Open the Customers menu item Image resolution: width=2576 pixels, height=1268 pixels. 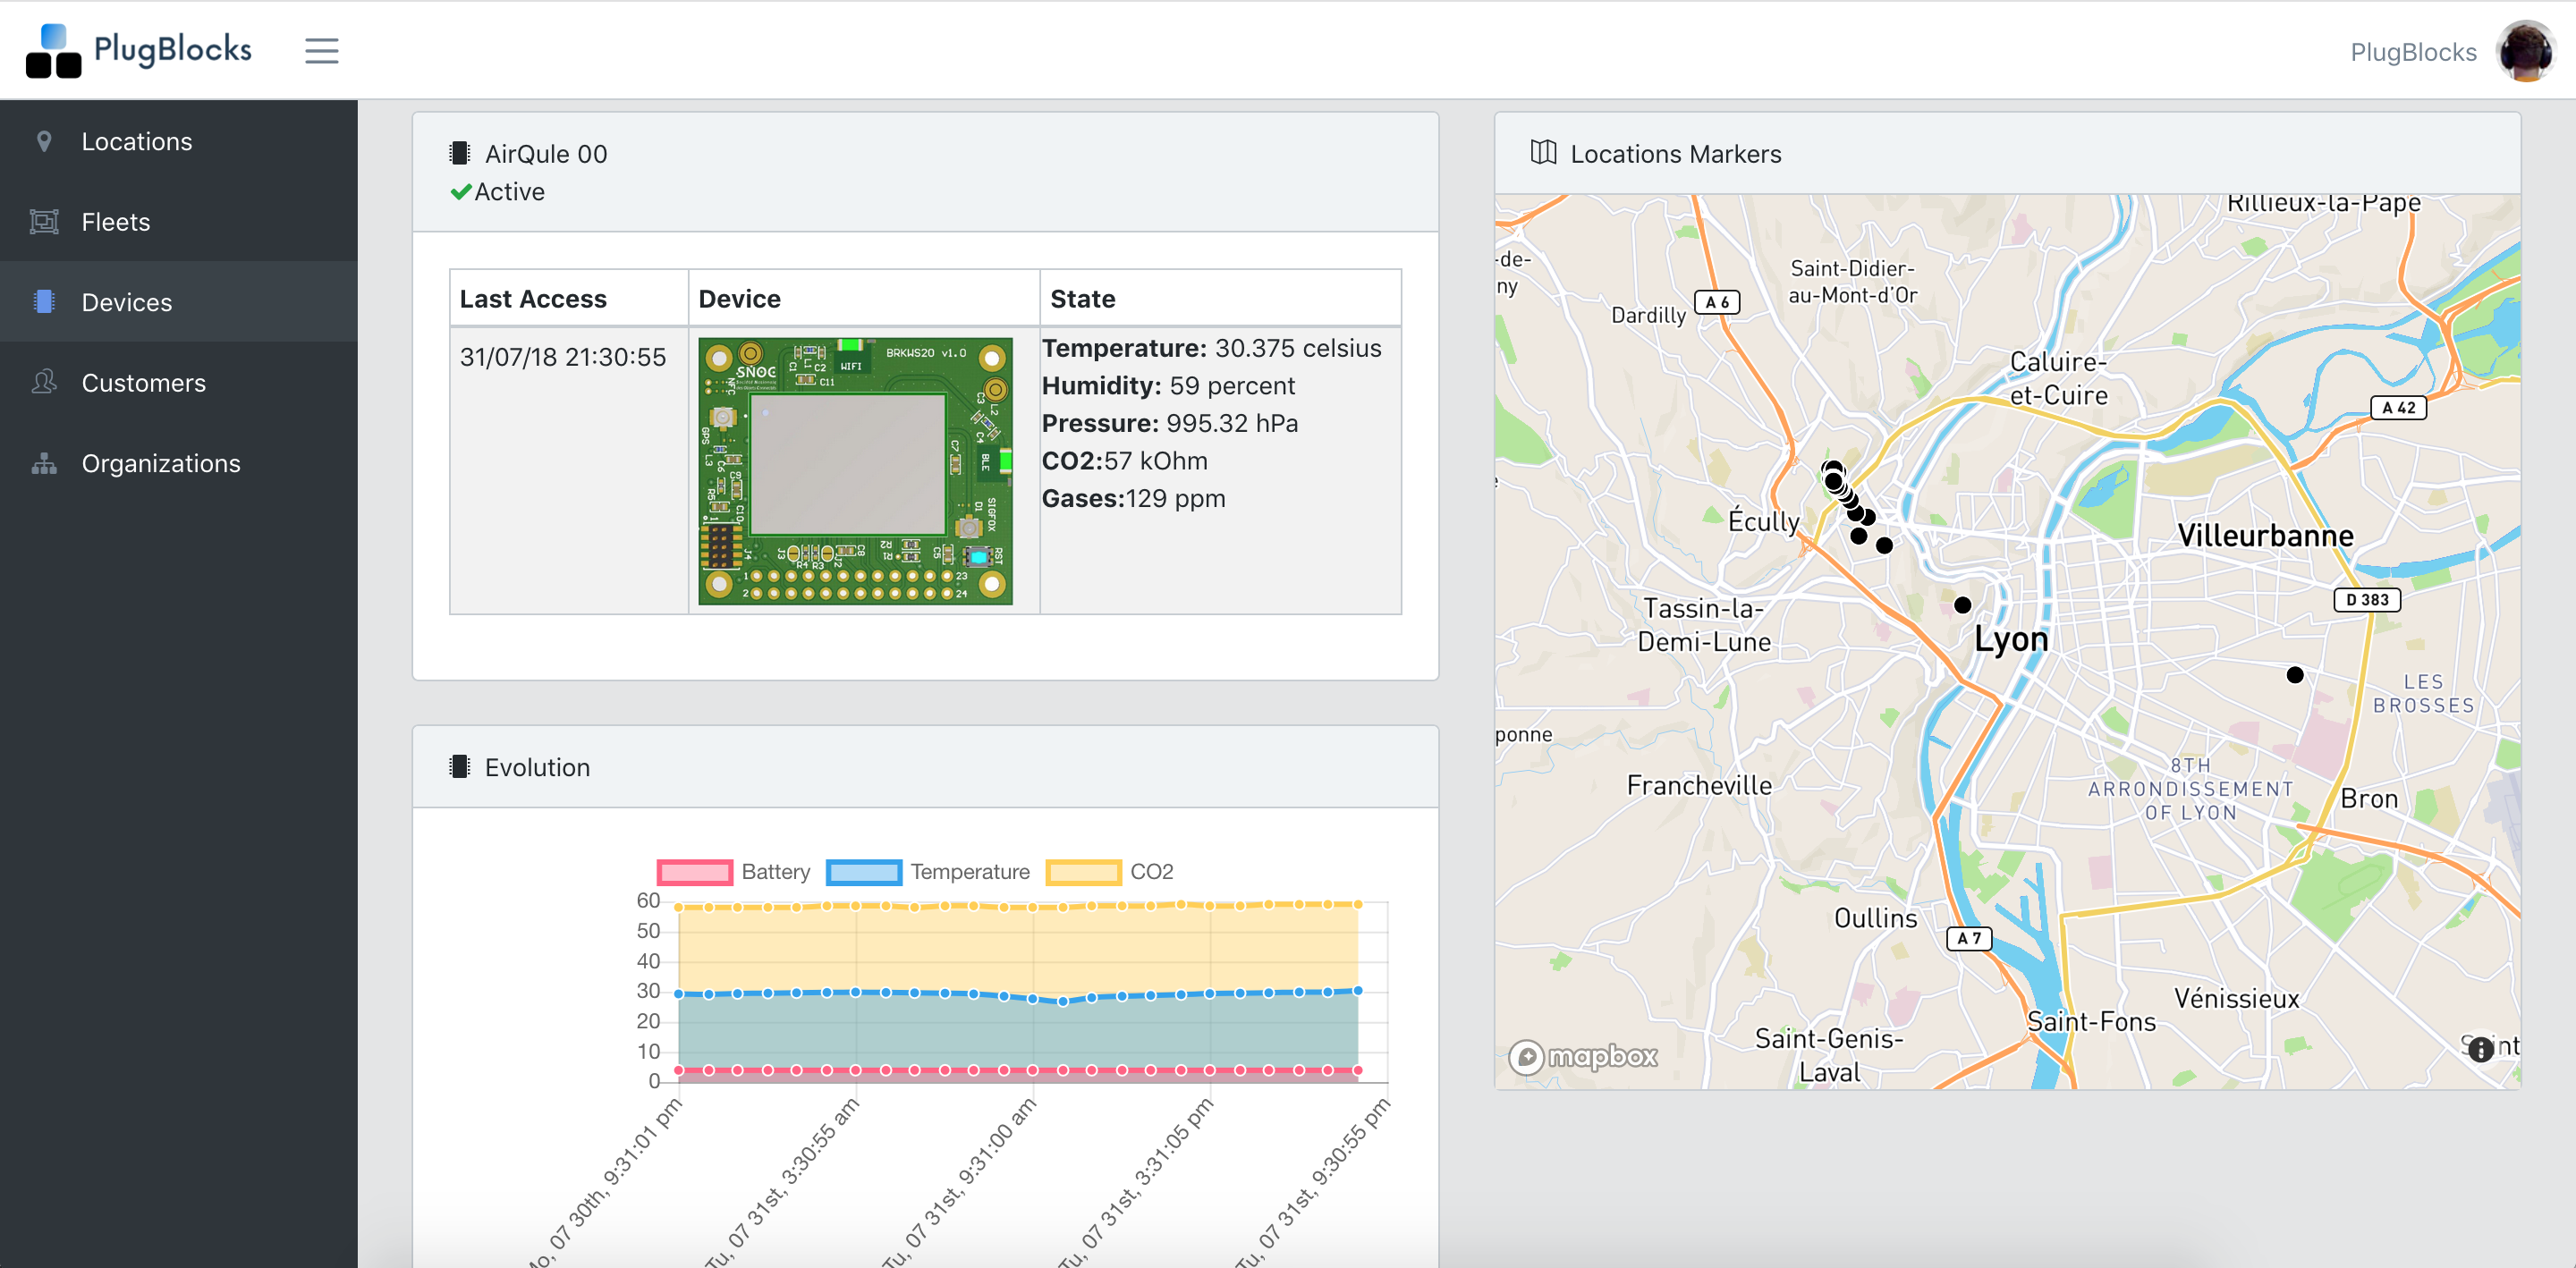click(x=144, y=382)
